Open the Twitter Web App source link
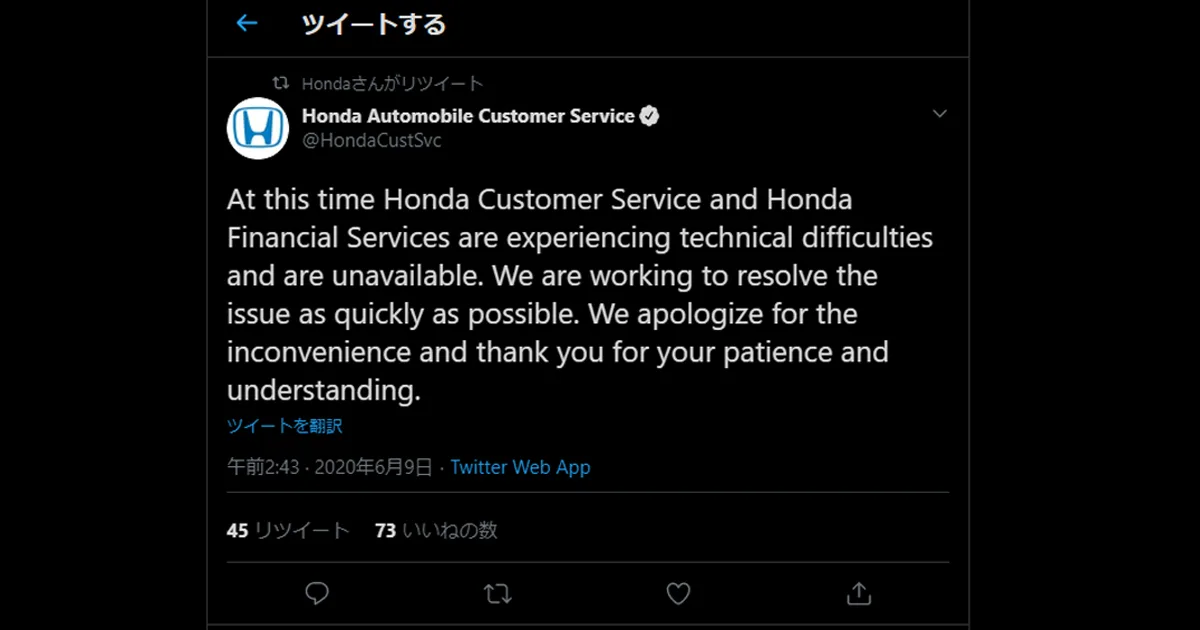Image resolution: width=1200 pixels, height=630 pixels. coord(520,466)
